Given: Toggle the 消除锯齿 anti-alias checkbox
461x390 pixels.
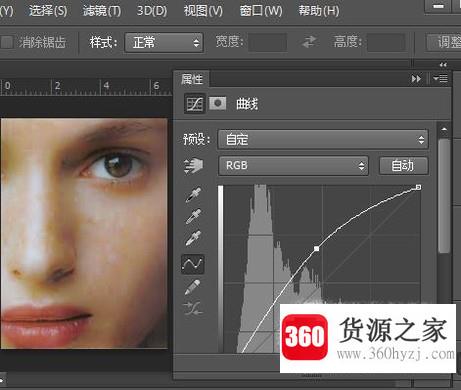Looking at the screenshot, I should click(x=7, y=42).
